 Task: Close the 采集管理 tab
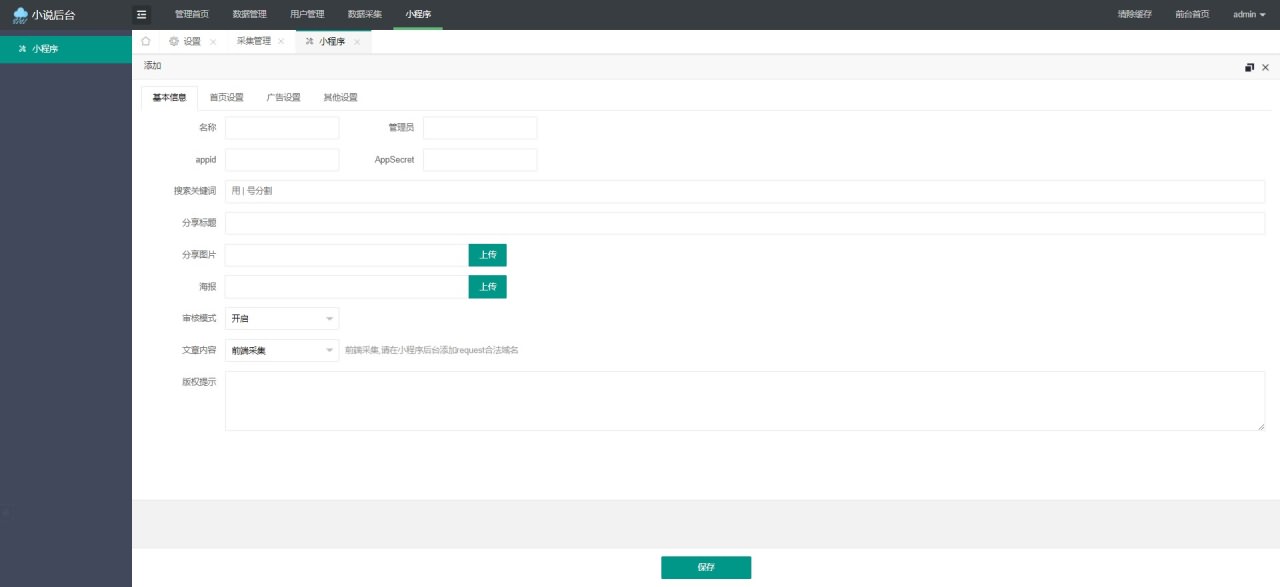pos(281,42)
